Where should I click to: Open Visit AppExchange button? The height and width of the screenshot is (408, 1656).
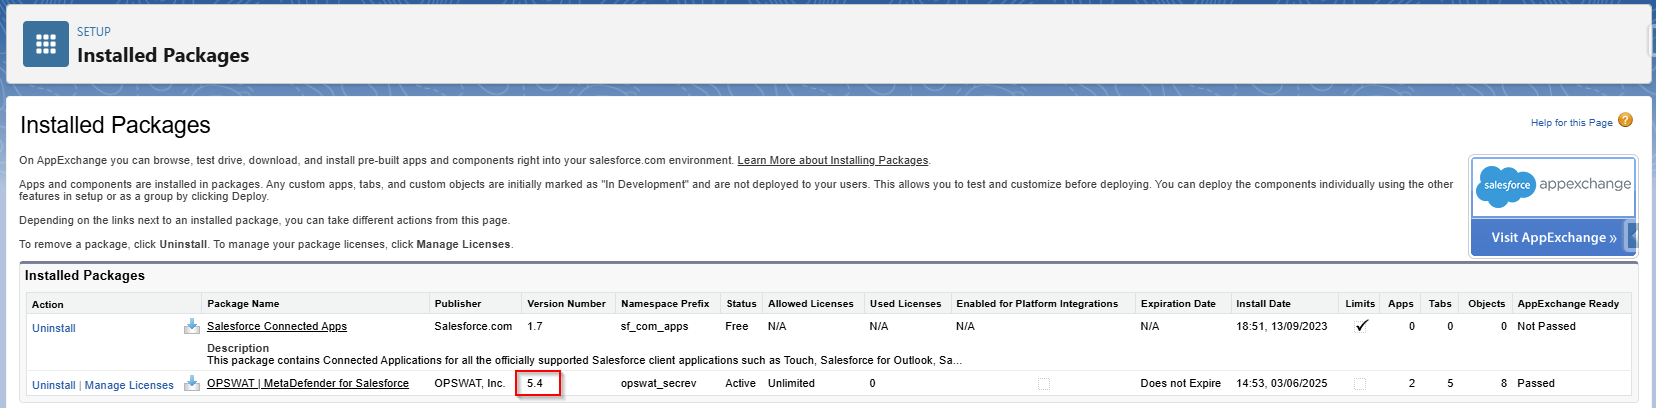pos(1553,237)
